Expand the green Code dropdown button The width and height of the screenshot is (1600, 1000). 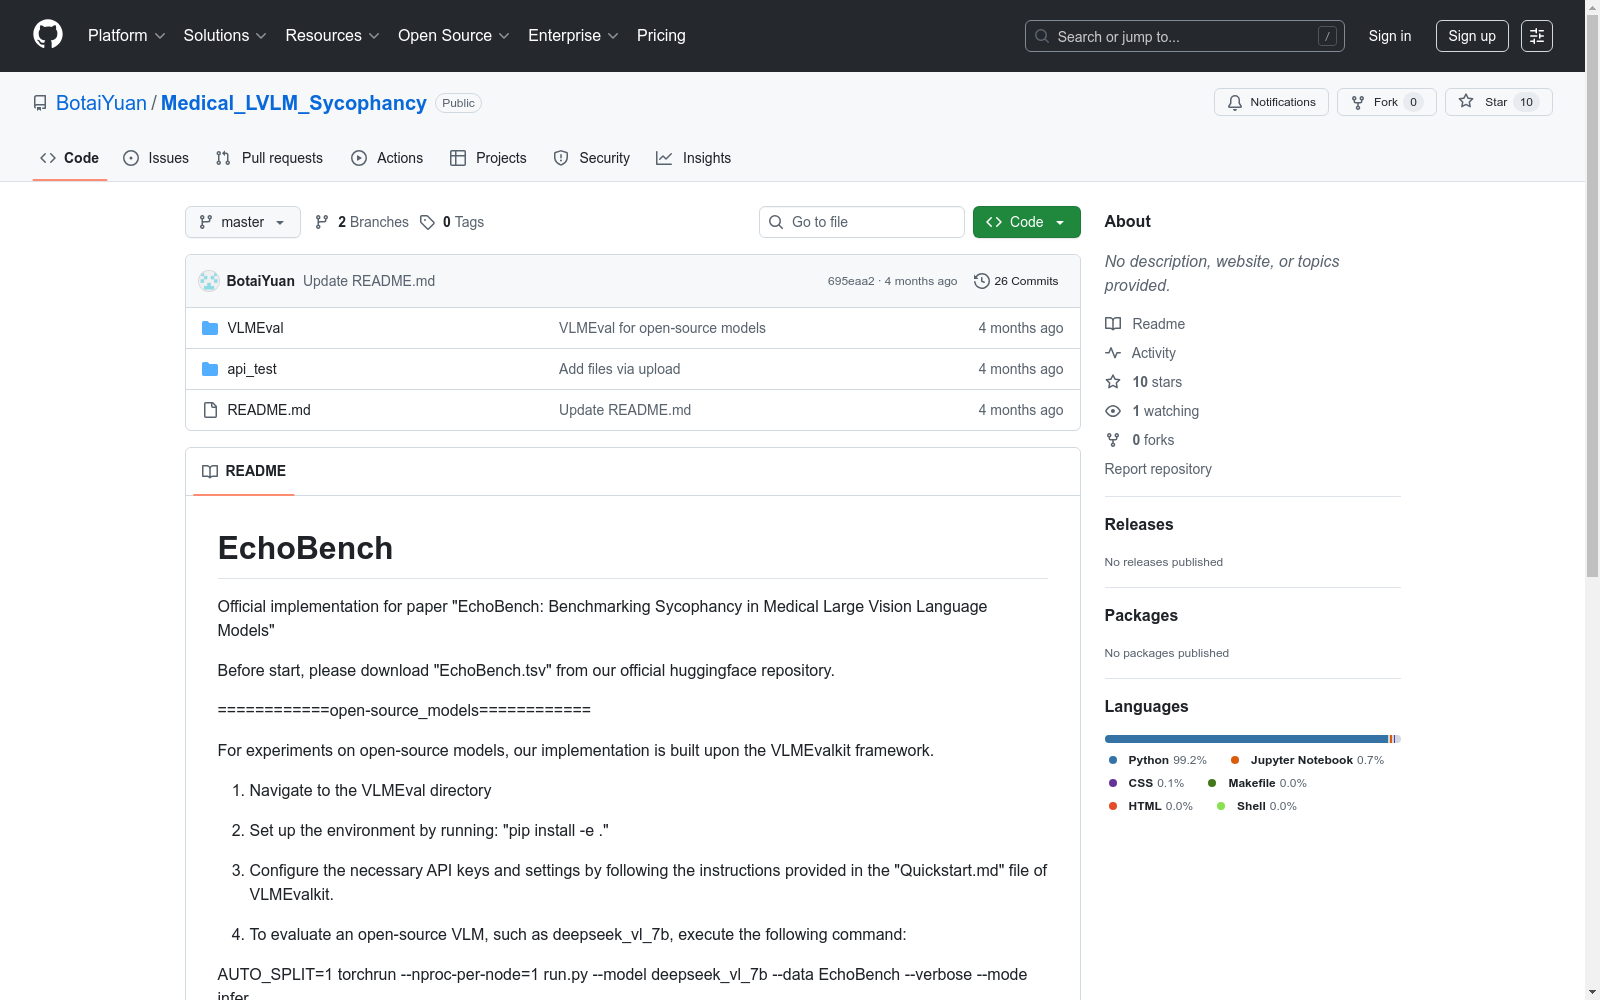tap(1026, 222)
